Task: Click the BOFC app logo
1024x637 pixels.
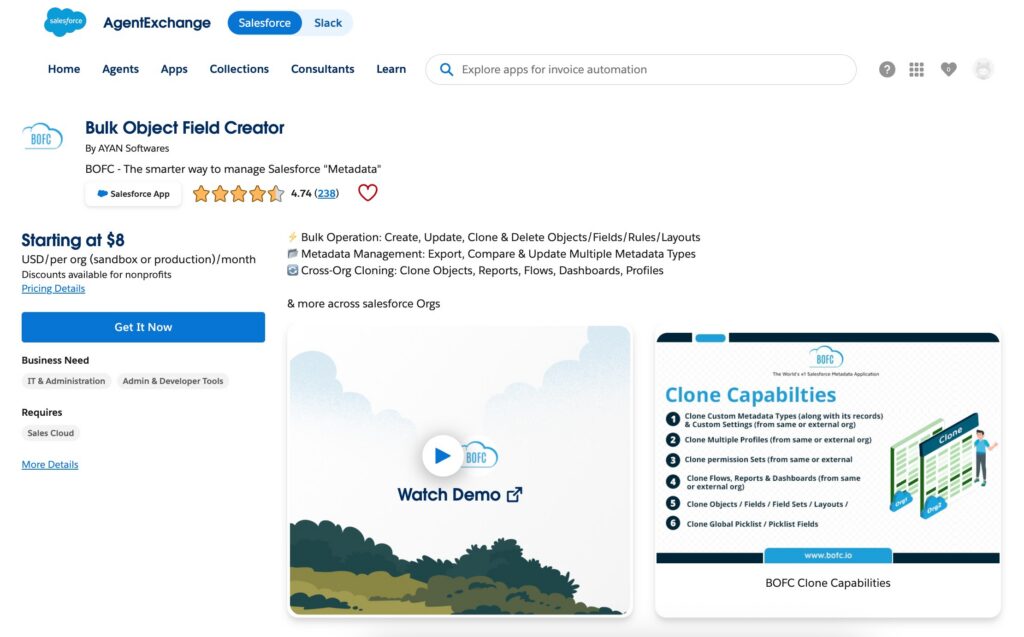Action: tap(42, 137)
